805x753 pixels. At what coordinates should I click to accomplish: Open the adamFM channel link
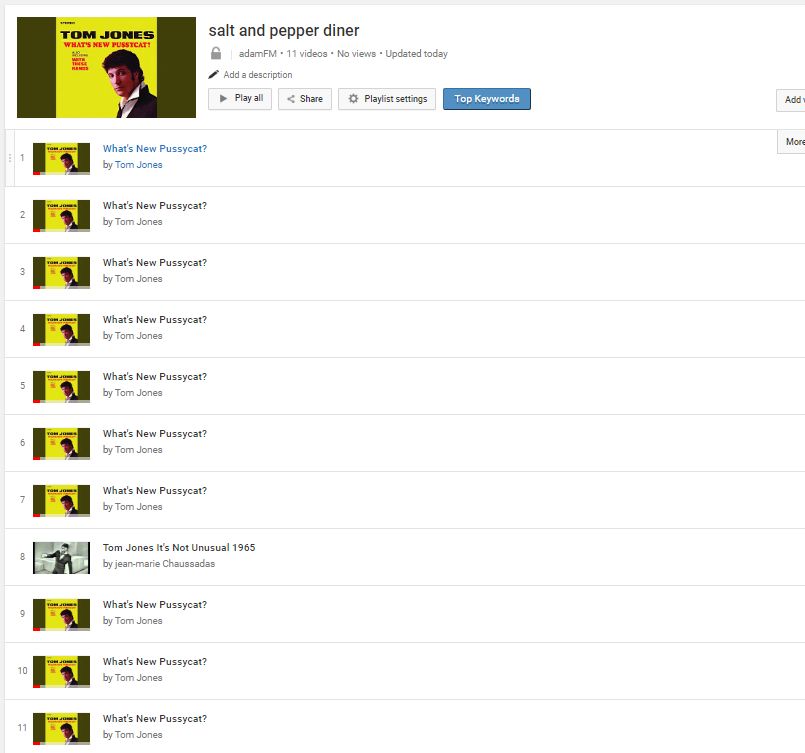pyautogui.click(x=259, y=54)
